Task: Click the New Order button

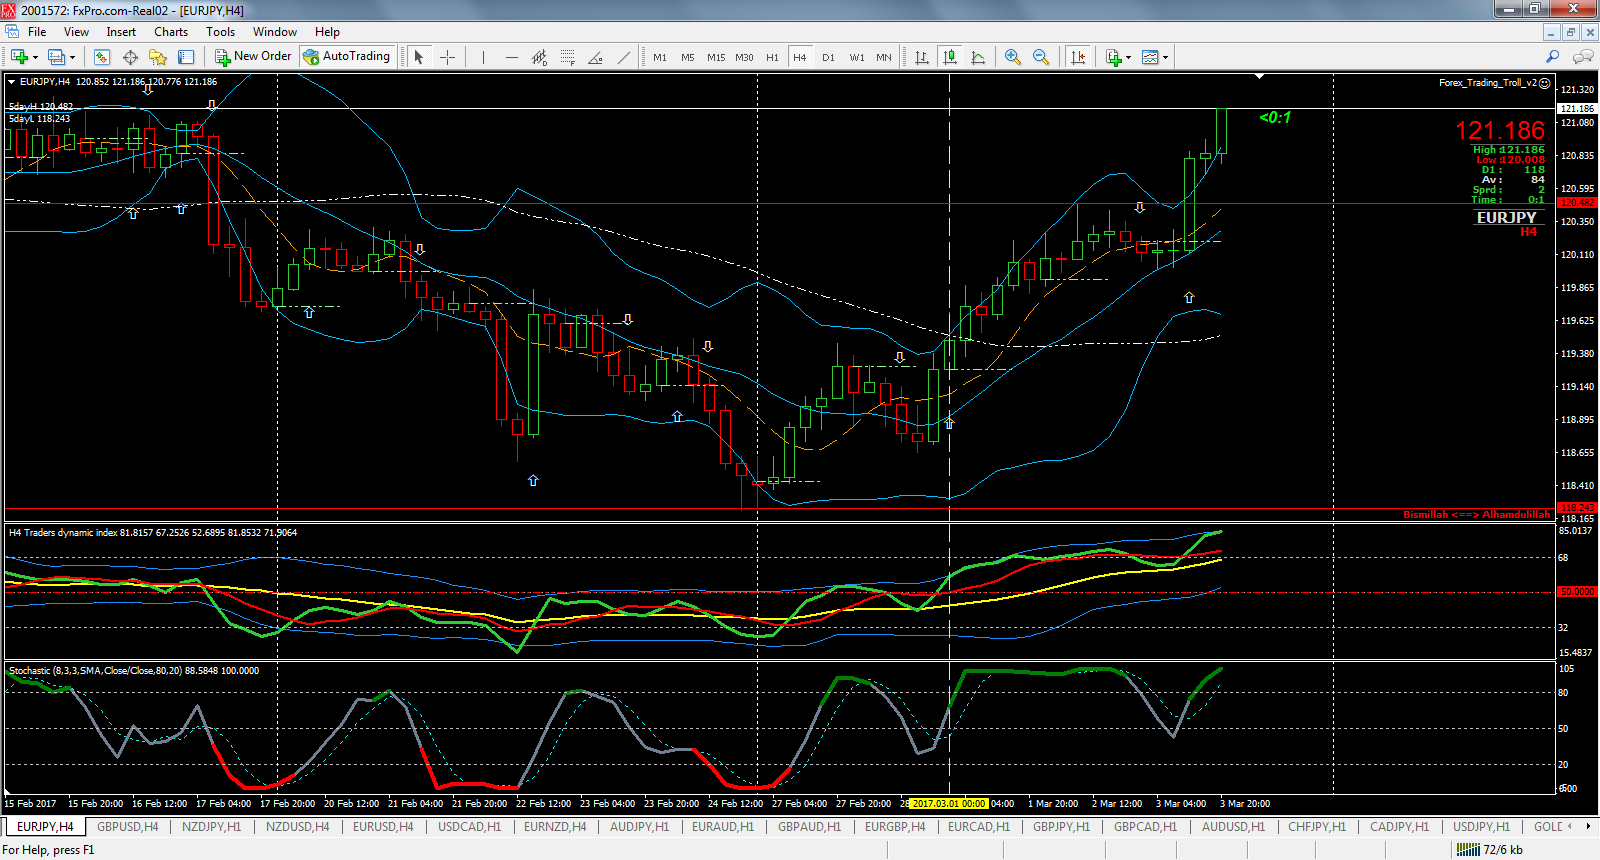Action: (x=253, y=57)
